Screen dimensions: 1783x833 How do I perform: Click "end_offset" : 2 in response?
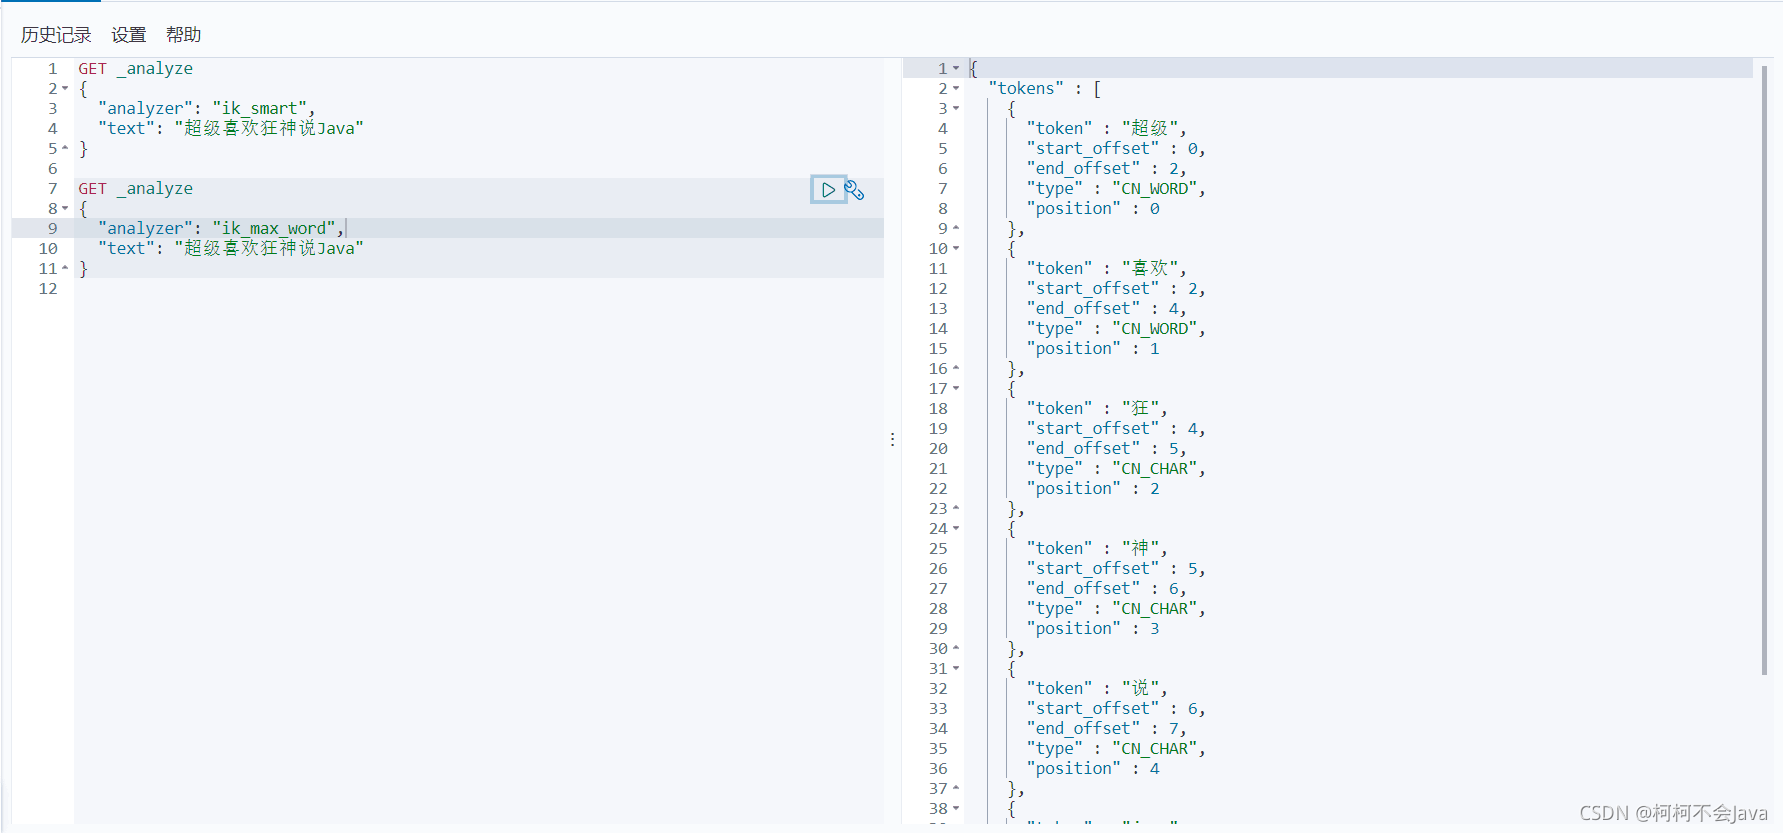point(1107,169)
